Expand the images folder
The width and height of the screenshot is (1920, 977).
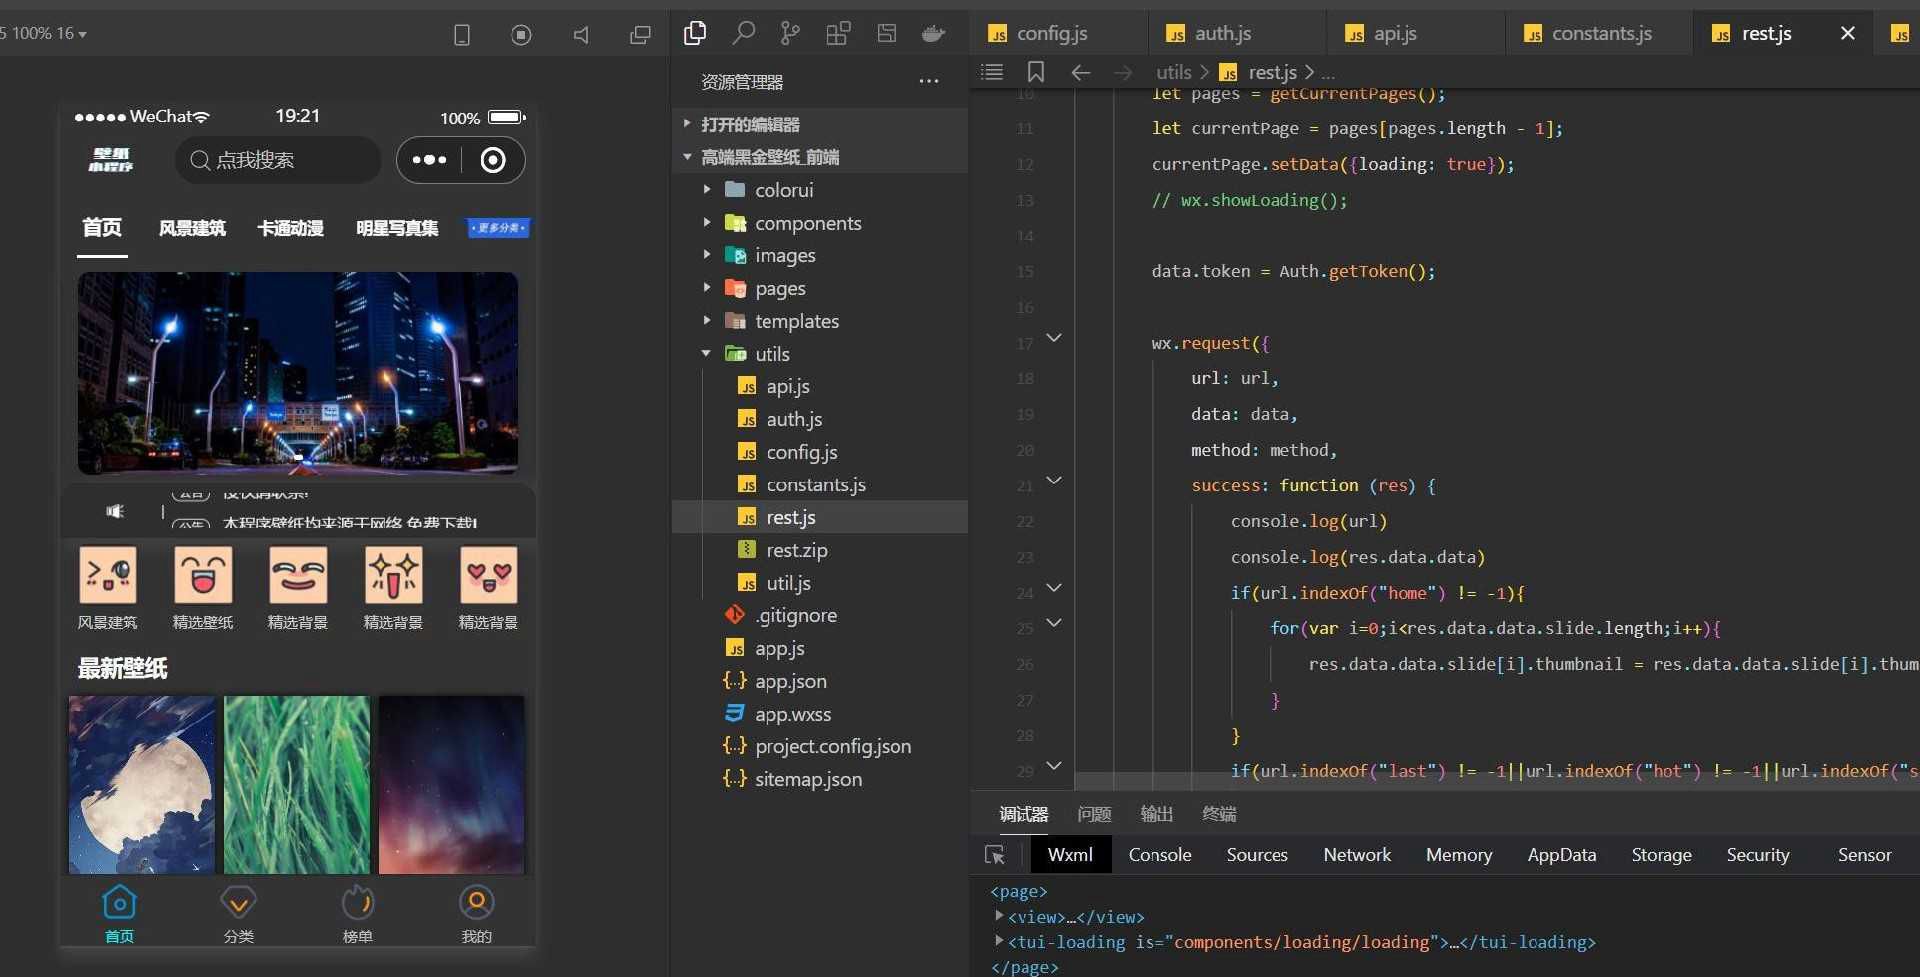(707, 255)
